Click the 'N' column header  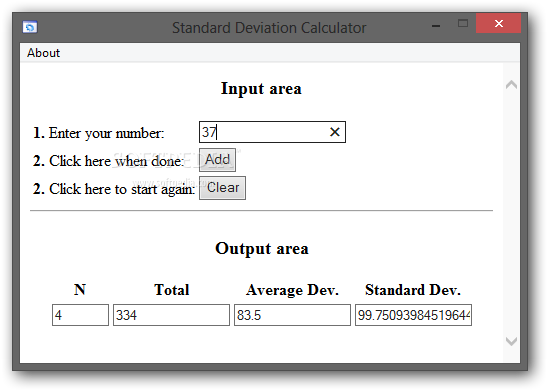coord(80,290)
